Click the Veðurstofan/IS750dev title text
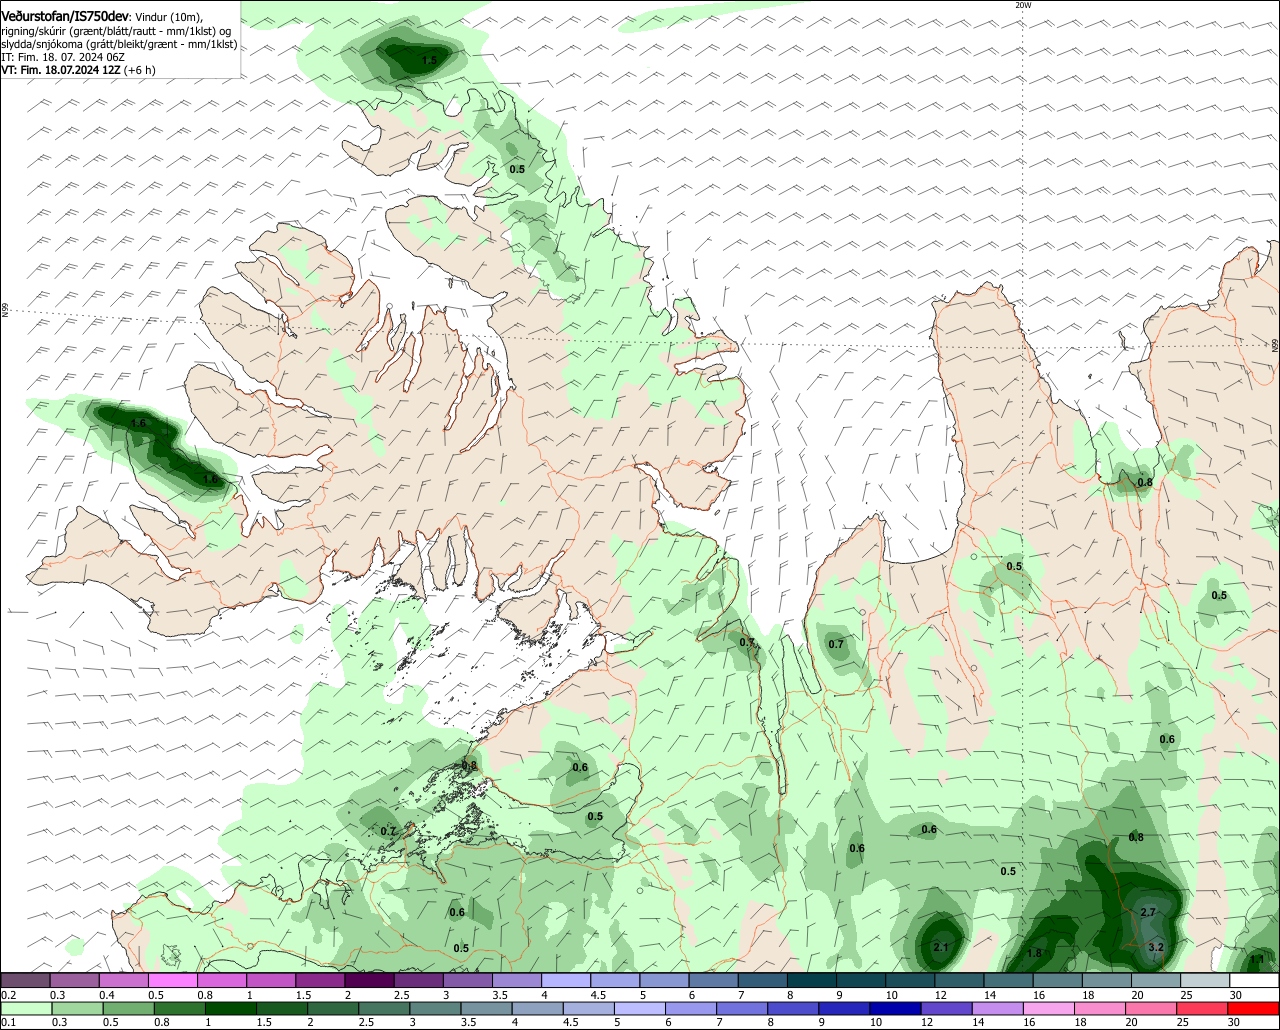This screenshot has width=1280, height=1030. click(x=65, y=17)
